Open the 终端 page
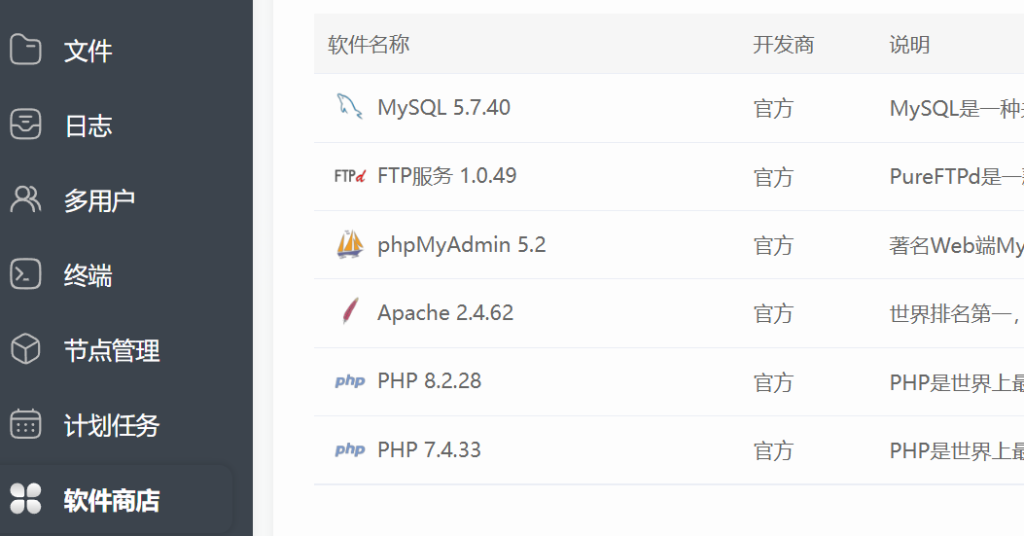The width and height of the screenshot is (1024, 536). (x=88, y=276)
